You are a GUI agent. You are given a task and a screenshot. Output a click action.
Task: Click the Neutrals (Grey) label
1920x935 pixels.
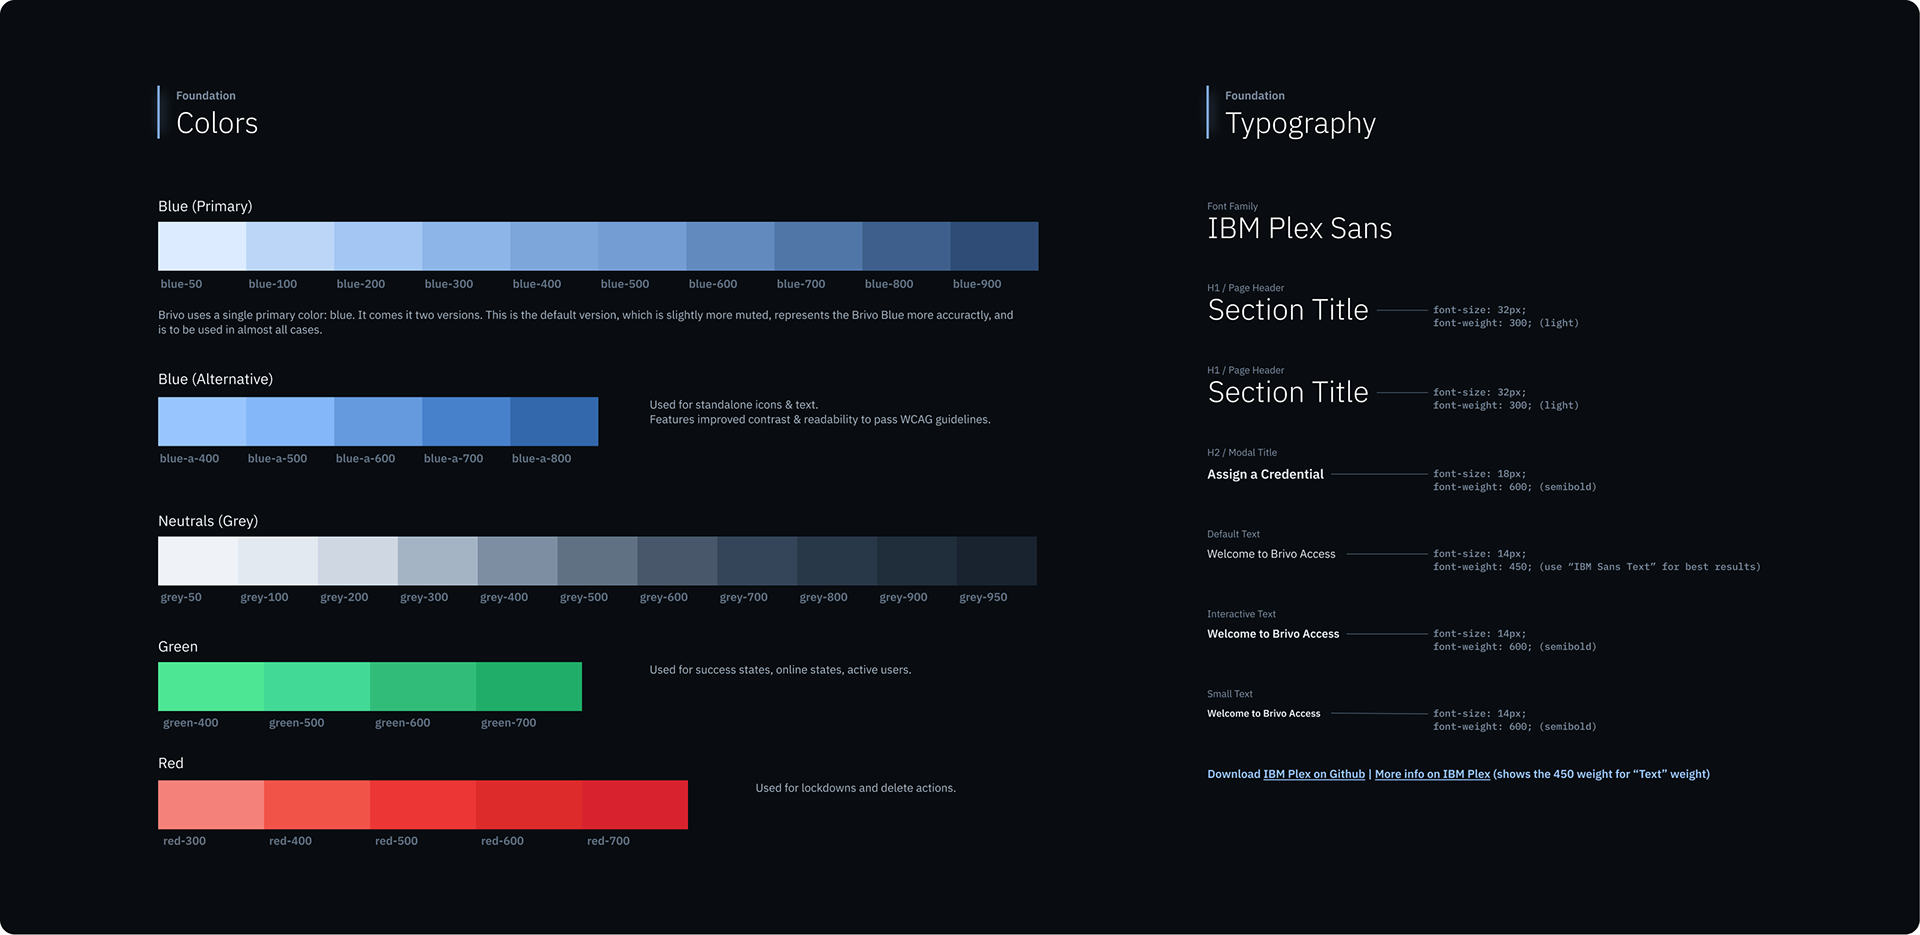click(x=208, y=521)
